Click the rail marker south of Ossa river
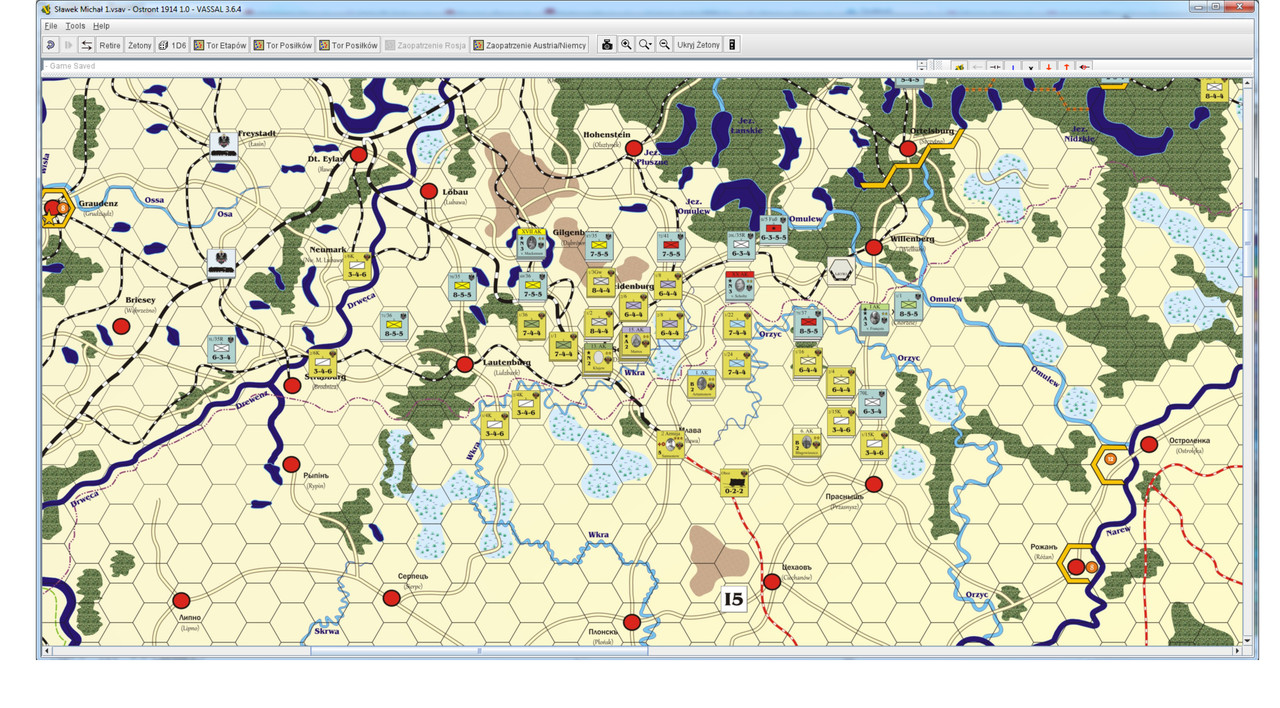The height and width of the screenshot is (708, 1280). click(x=222, y=262)
